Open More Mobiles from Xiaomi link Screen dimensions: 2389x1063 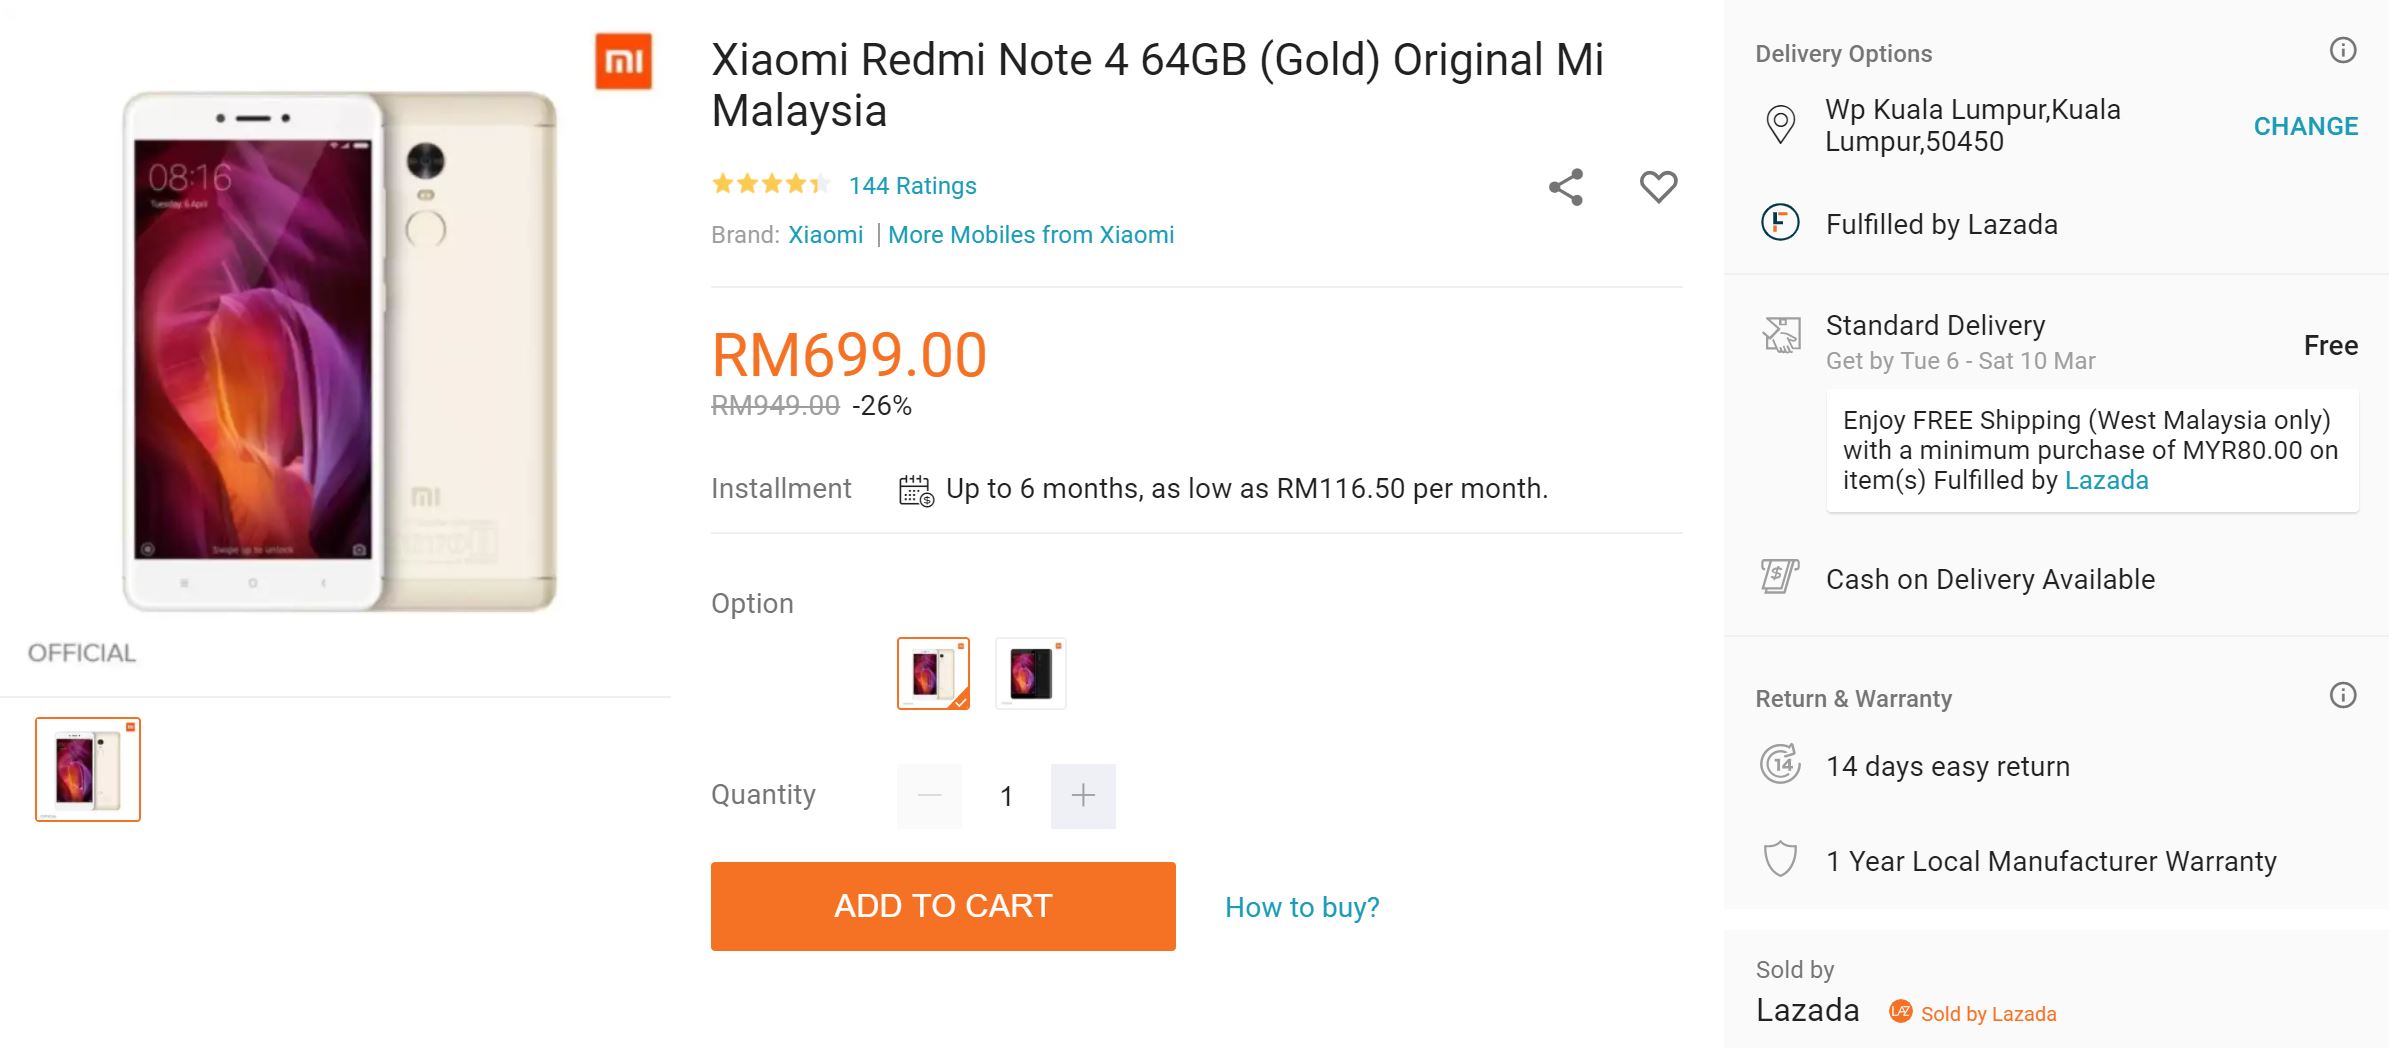click(1031, 235)
